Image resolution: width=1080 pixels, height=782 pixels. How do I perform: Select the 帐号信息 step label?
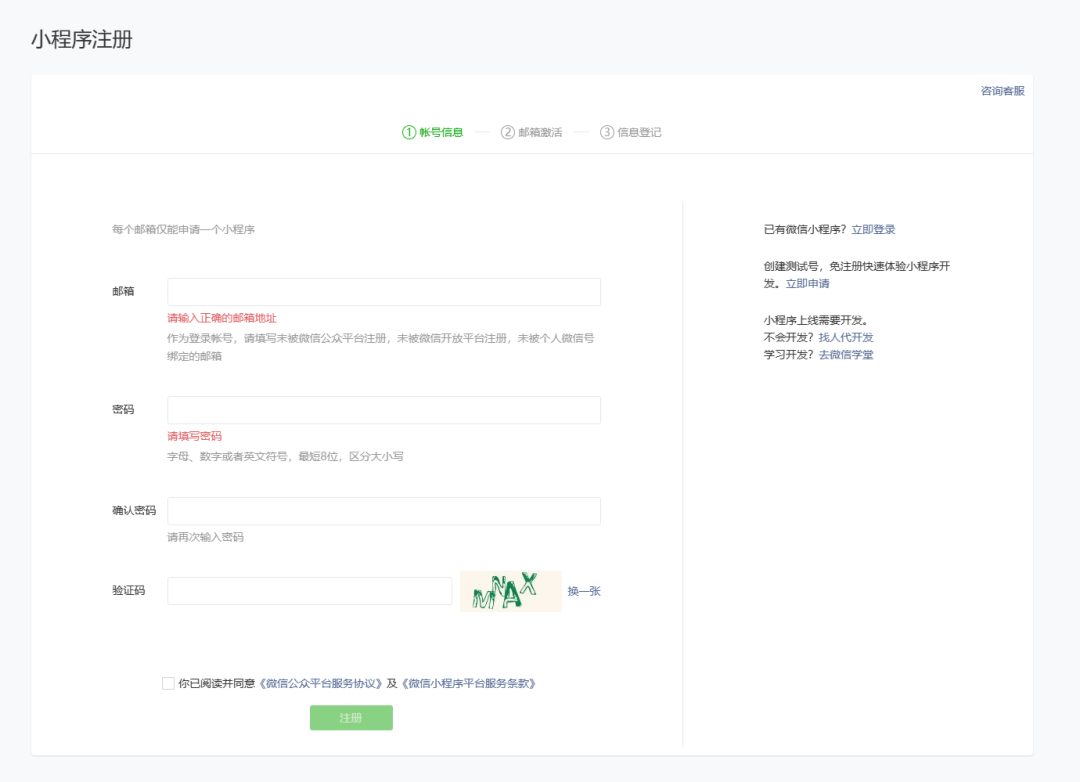(x=442, y=131)
